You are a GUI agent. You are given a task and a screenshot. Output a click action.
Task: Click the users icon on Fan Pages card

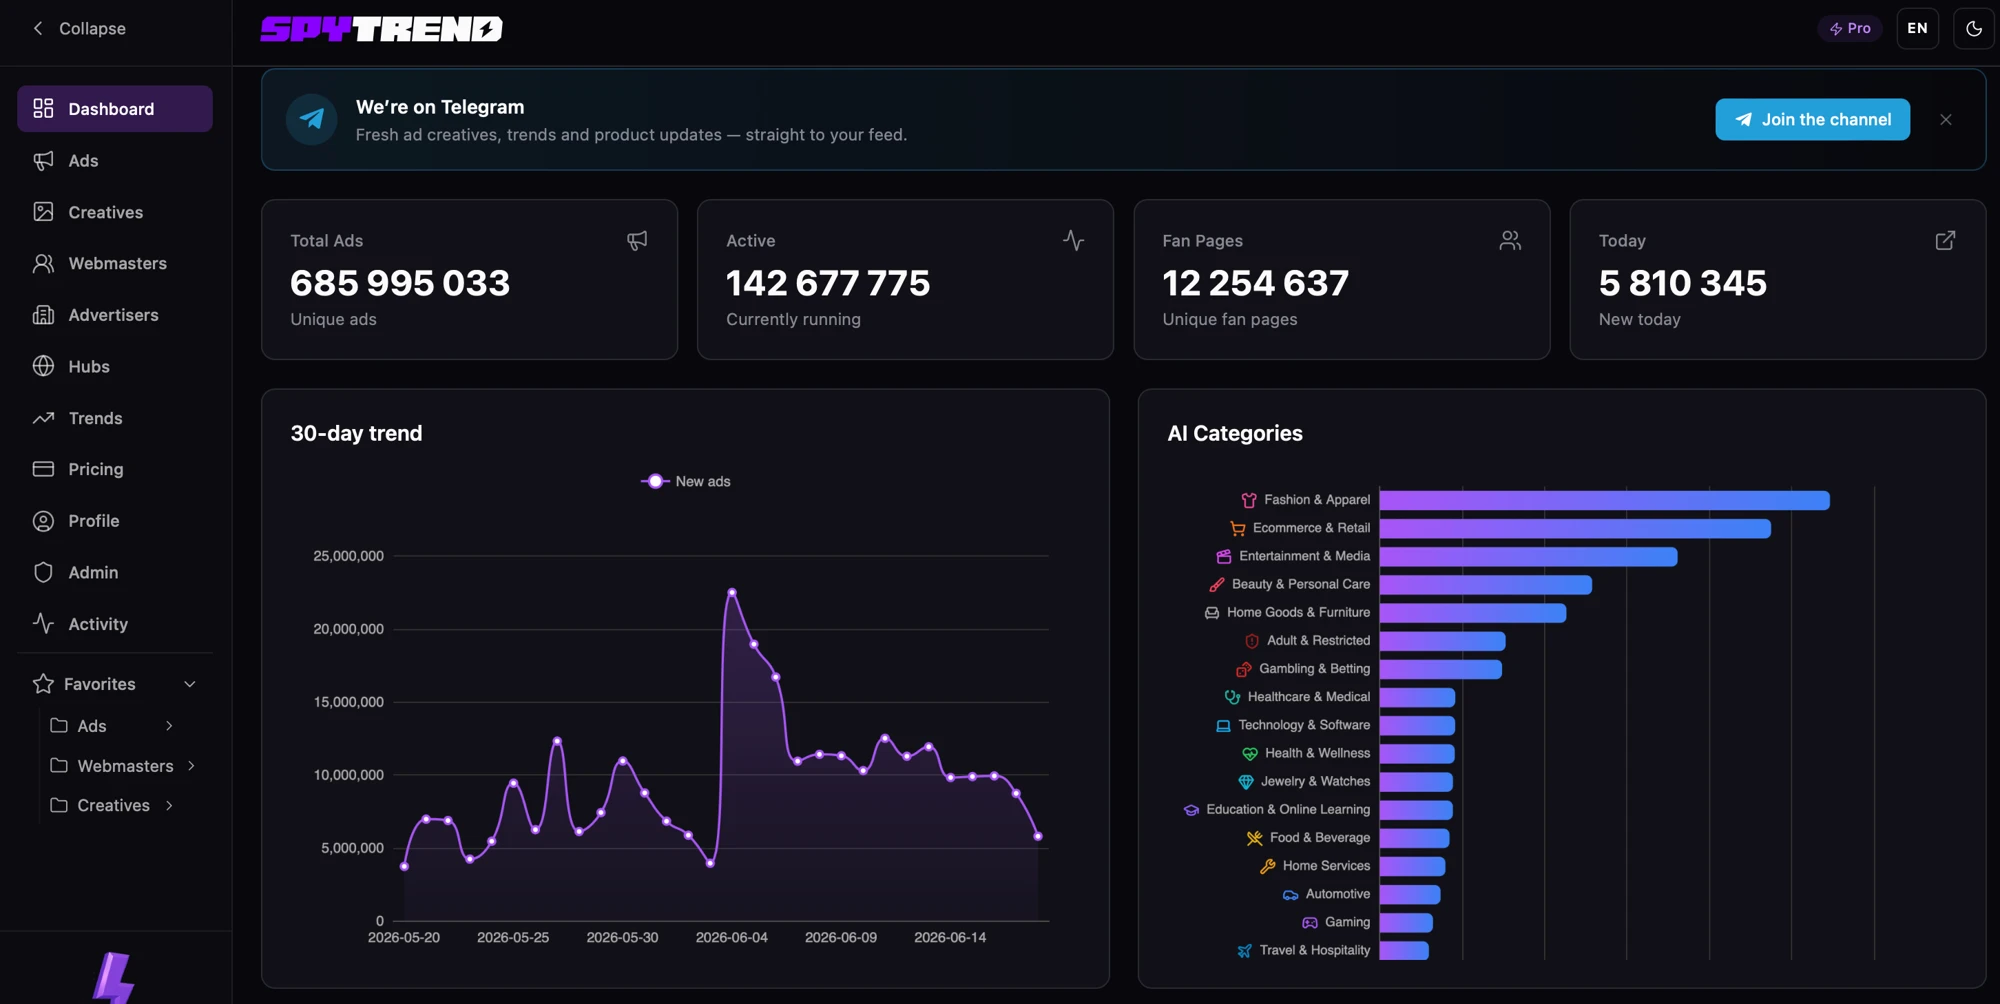coord(1510,241)
